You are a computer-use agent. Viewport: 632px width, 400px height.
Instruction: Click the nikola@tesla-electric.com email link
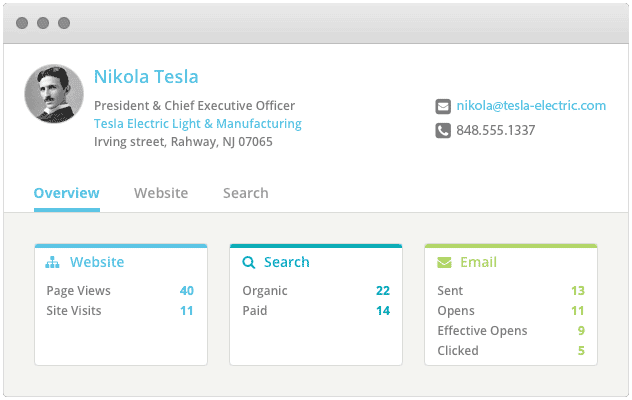pos(531,106)
